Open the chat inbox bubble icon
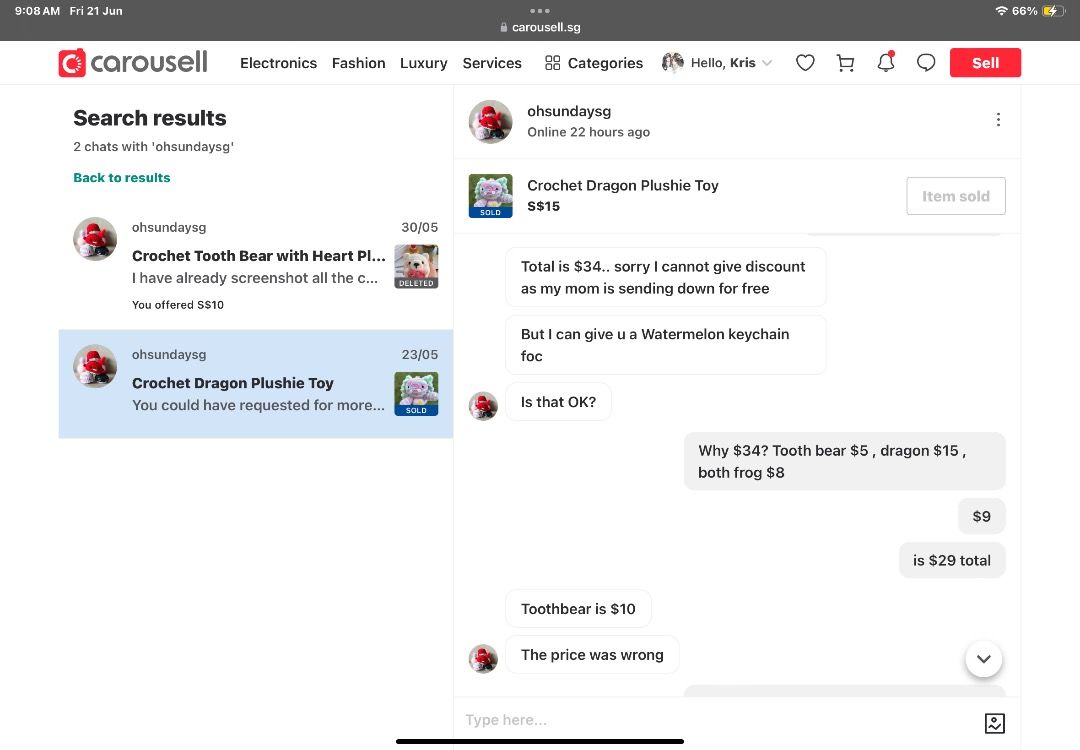This screenshot has height=750, width=1080. [x=926, y=63]
